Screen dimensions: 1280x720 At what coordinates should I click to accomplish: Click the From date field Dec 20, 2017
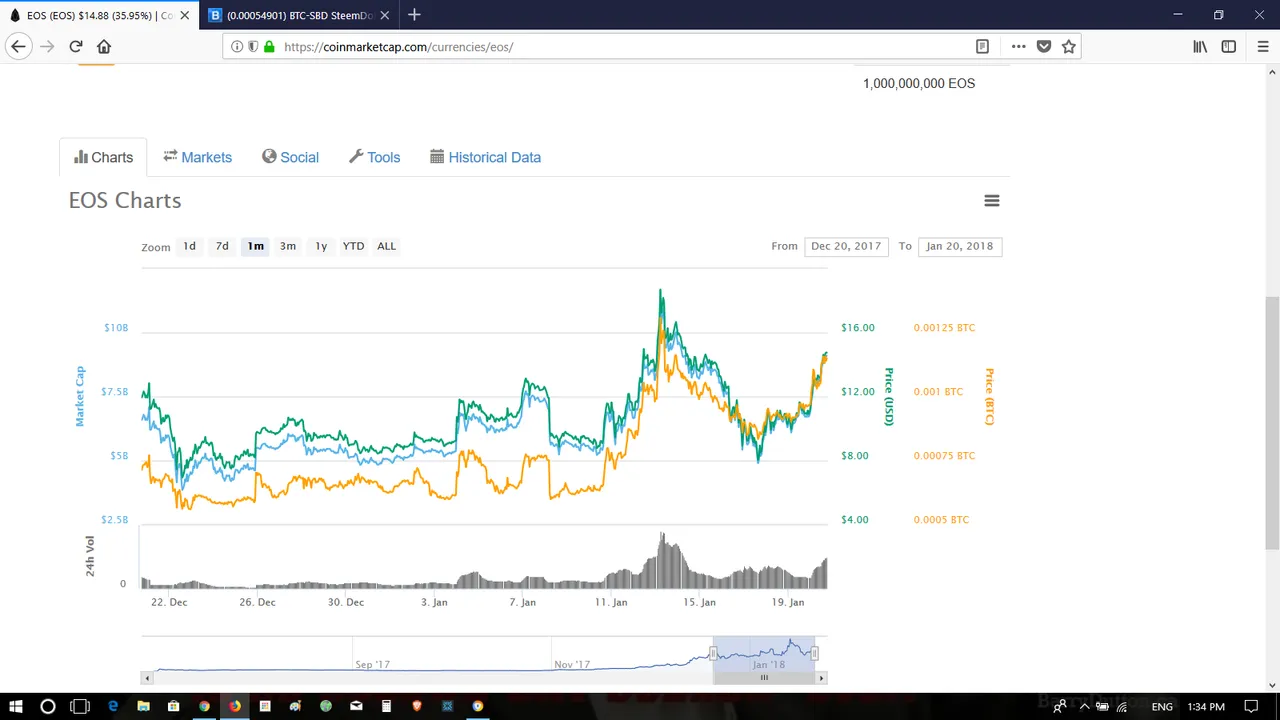click(x=846, y=246)
